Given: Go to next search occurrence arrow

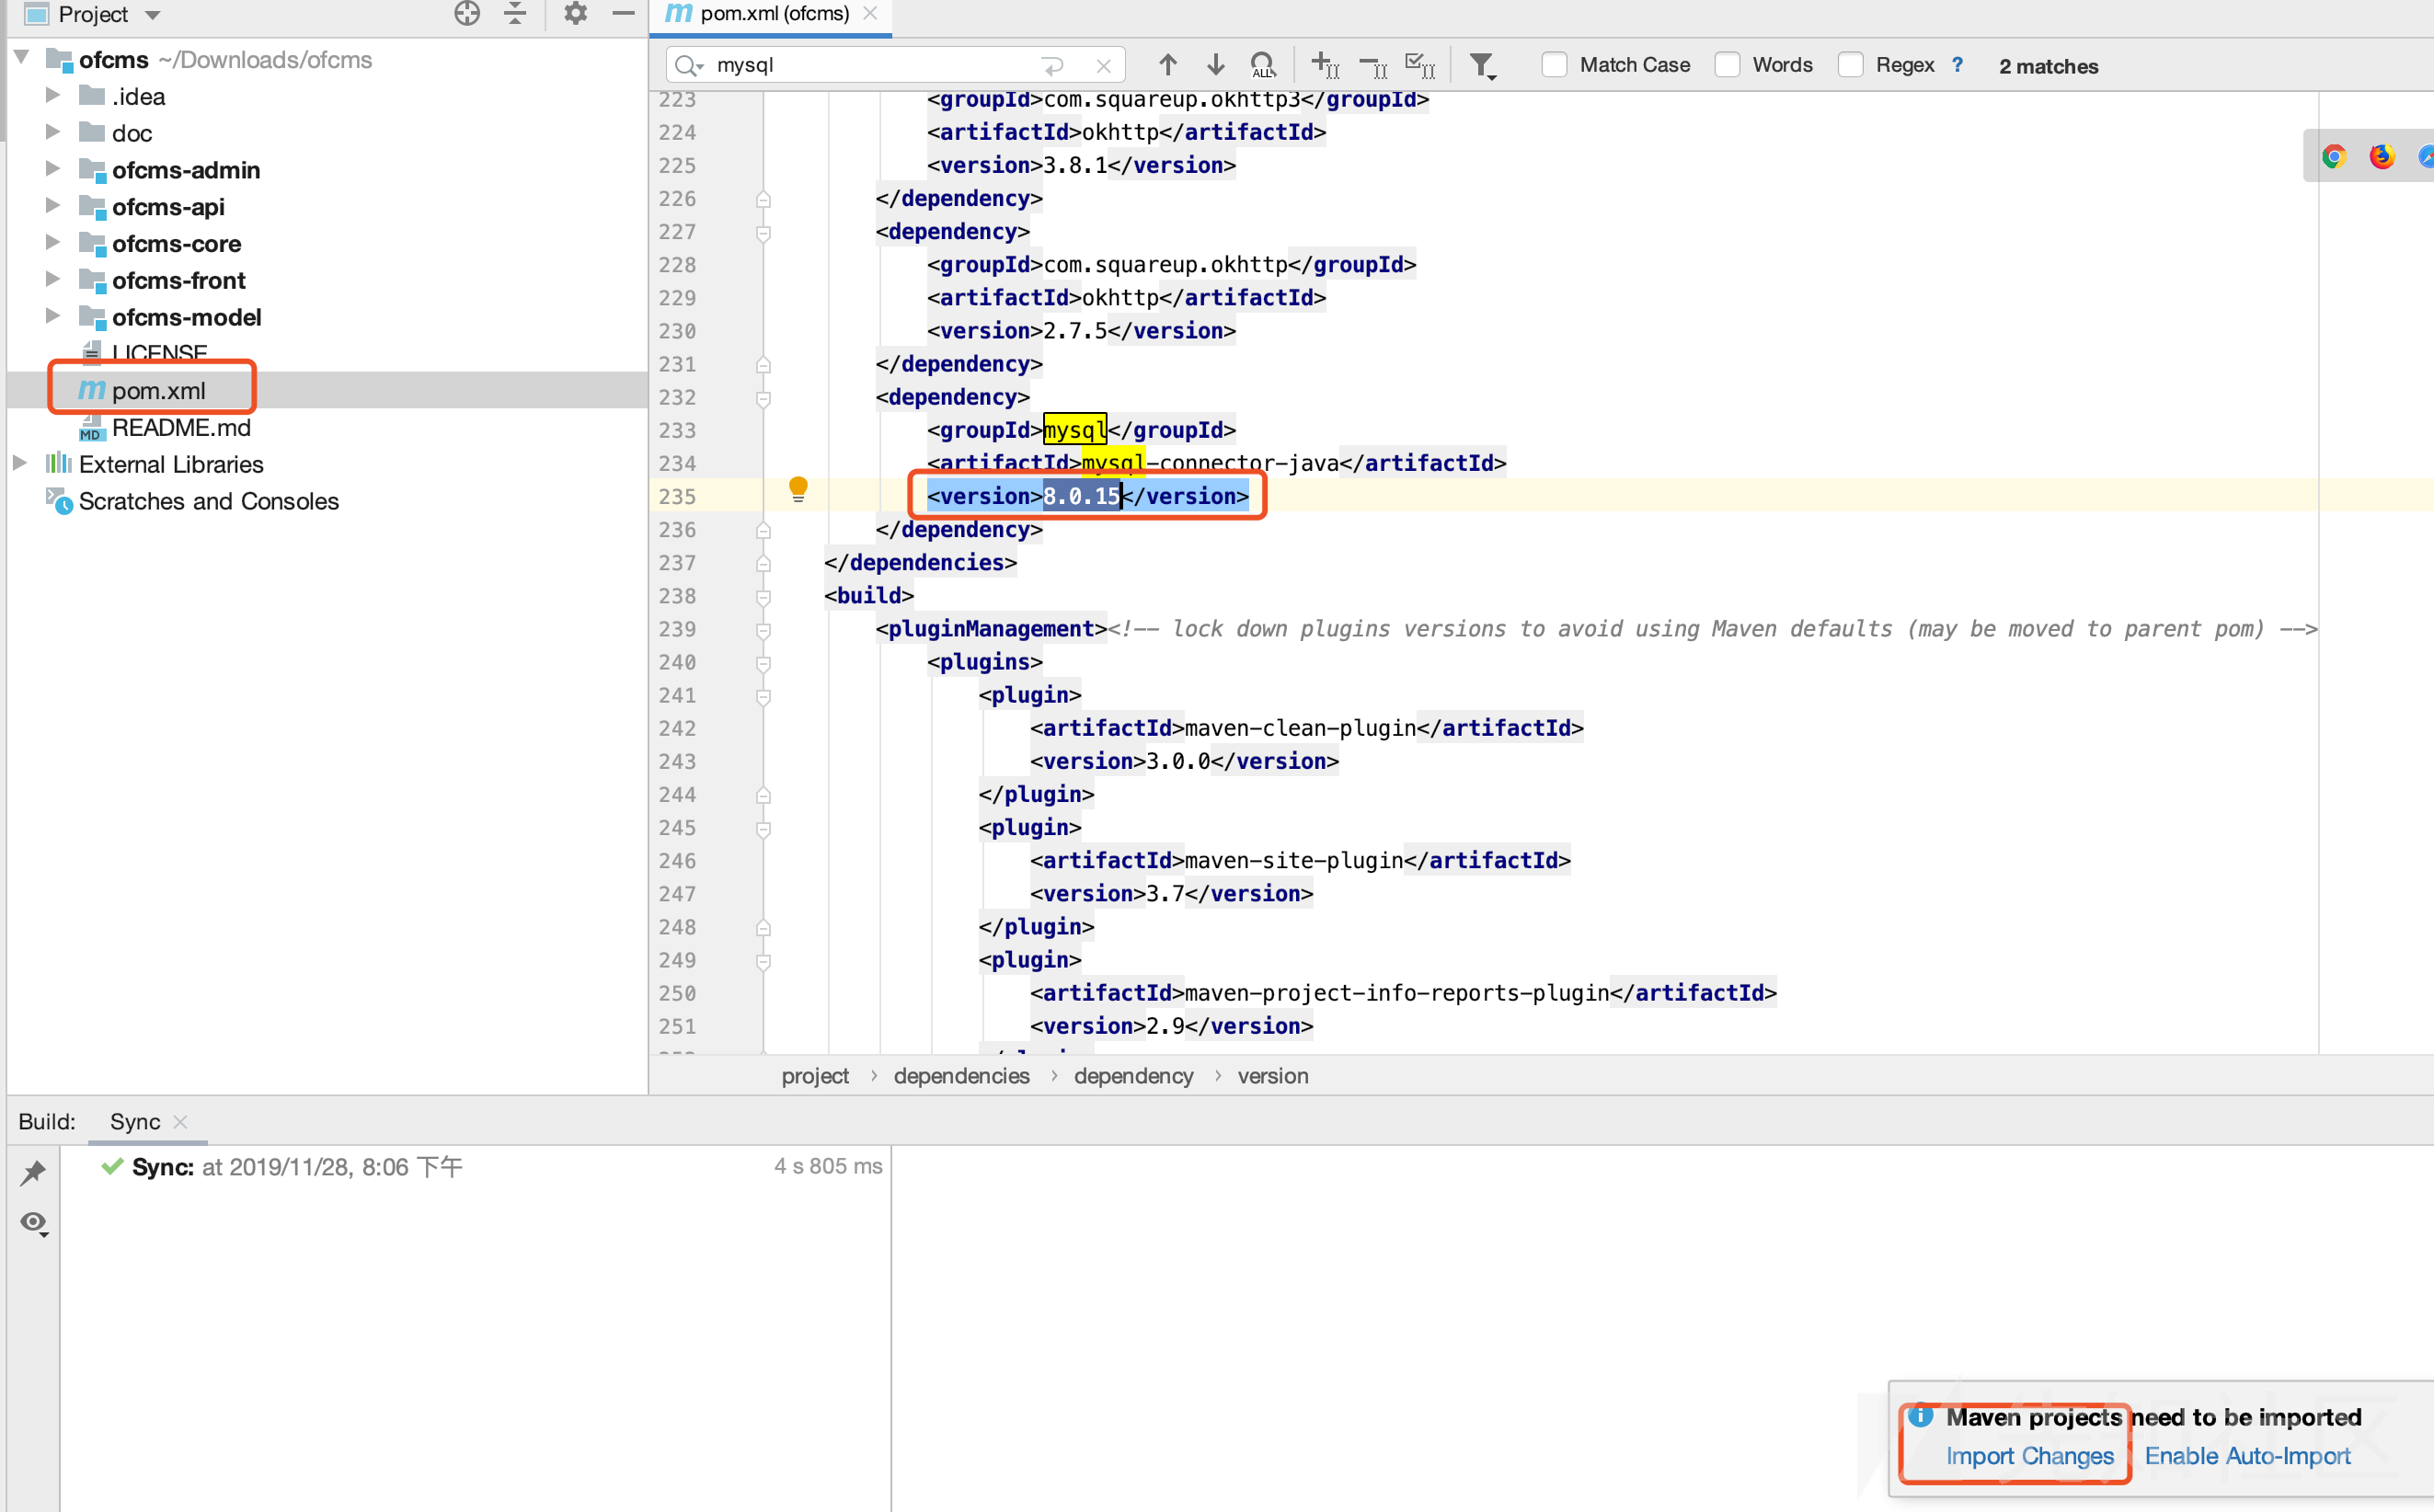Looking at the screenshot, I should click(1215, 65).
